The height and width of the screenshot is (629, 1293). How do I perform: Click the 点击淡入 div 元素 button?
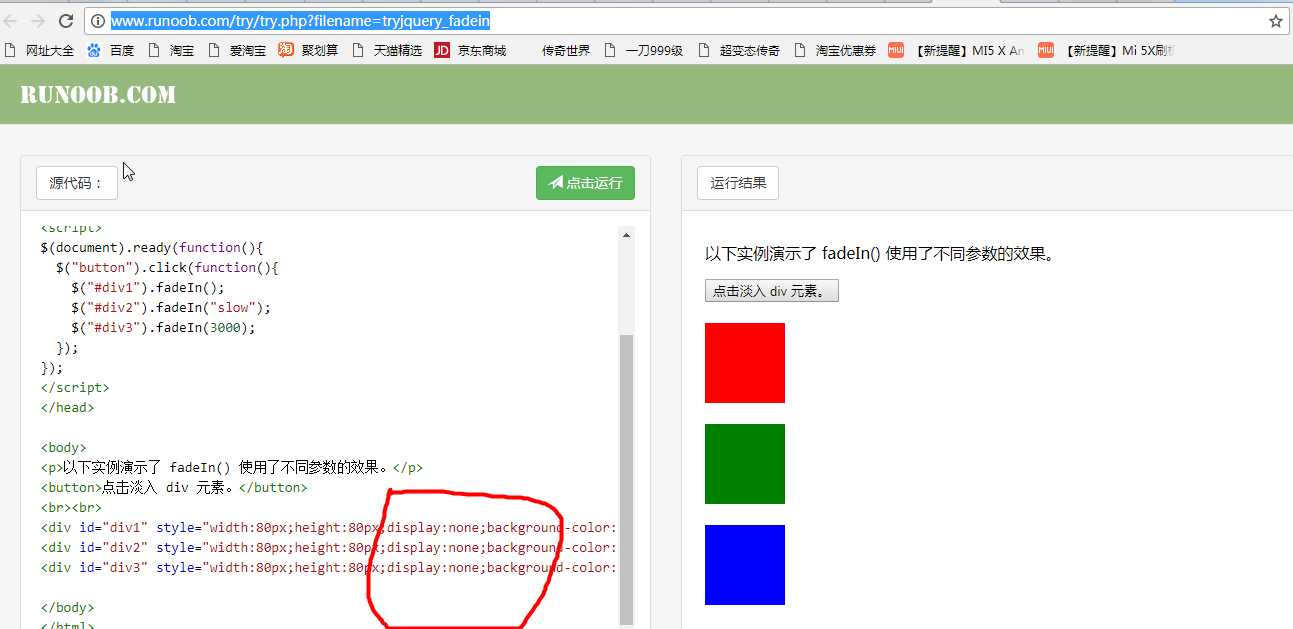[772, 291]
